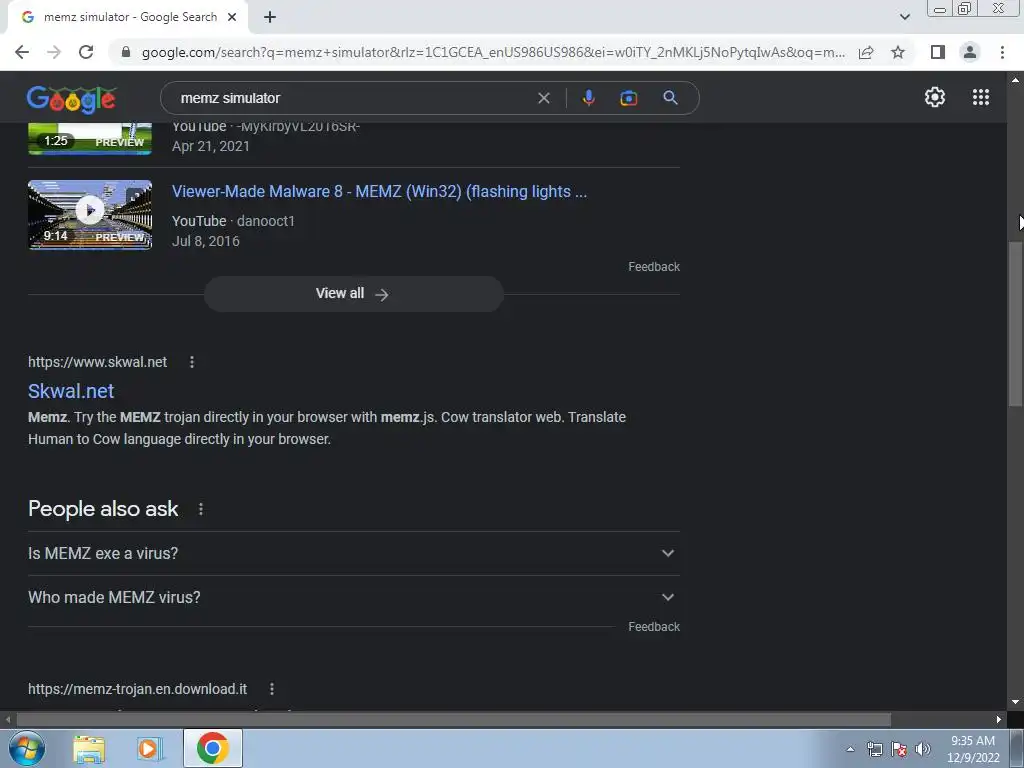The width and height of the screenshot is (1024, 768).
Task: View site security lock info
Action: (126, 52)
